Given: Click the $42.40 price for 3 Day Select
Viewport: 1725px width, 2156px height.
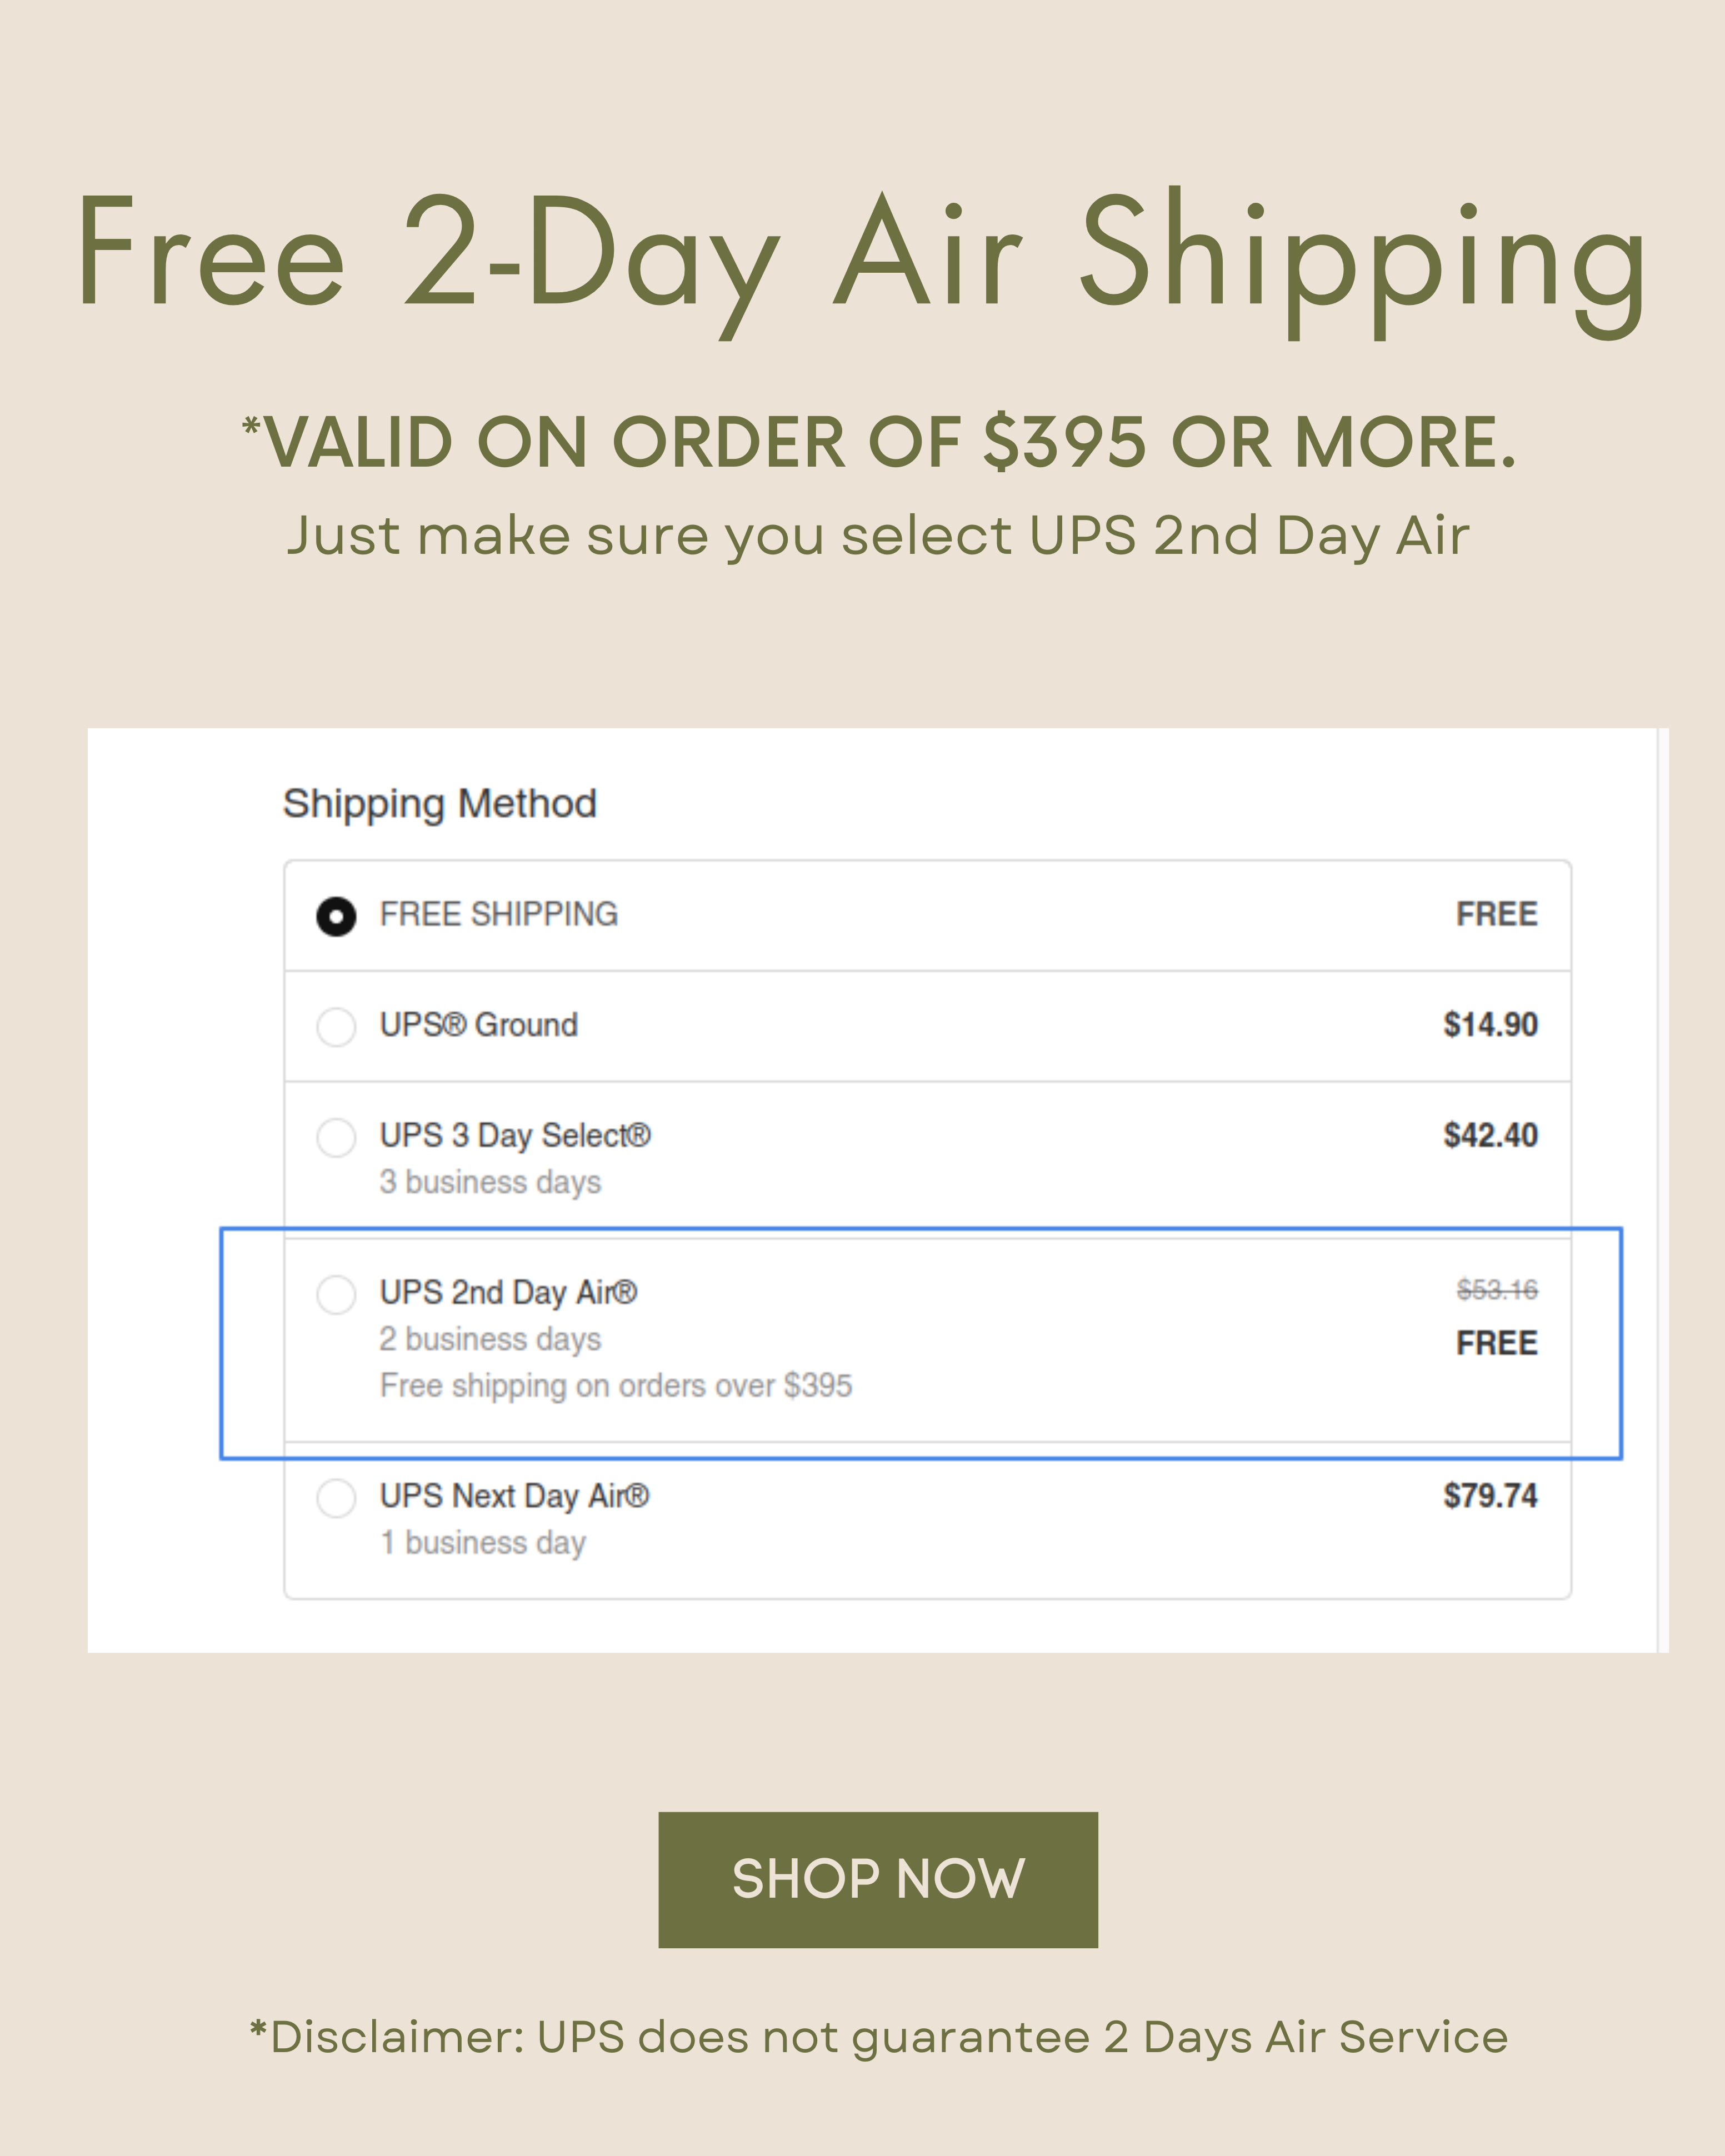Looking at the screenshot, I should pyautogui.click(x=1490, y=1135).
